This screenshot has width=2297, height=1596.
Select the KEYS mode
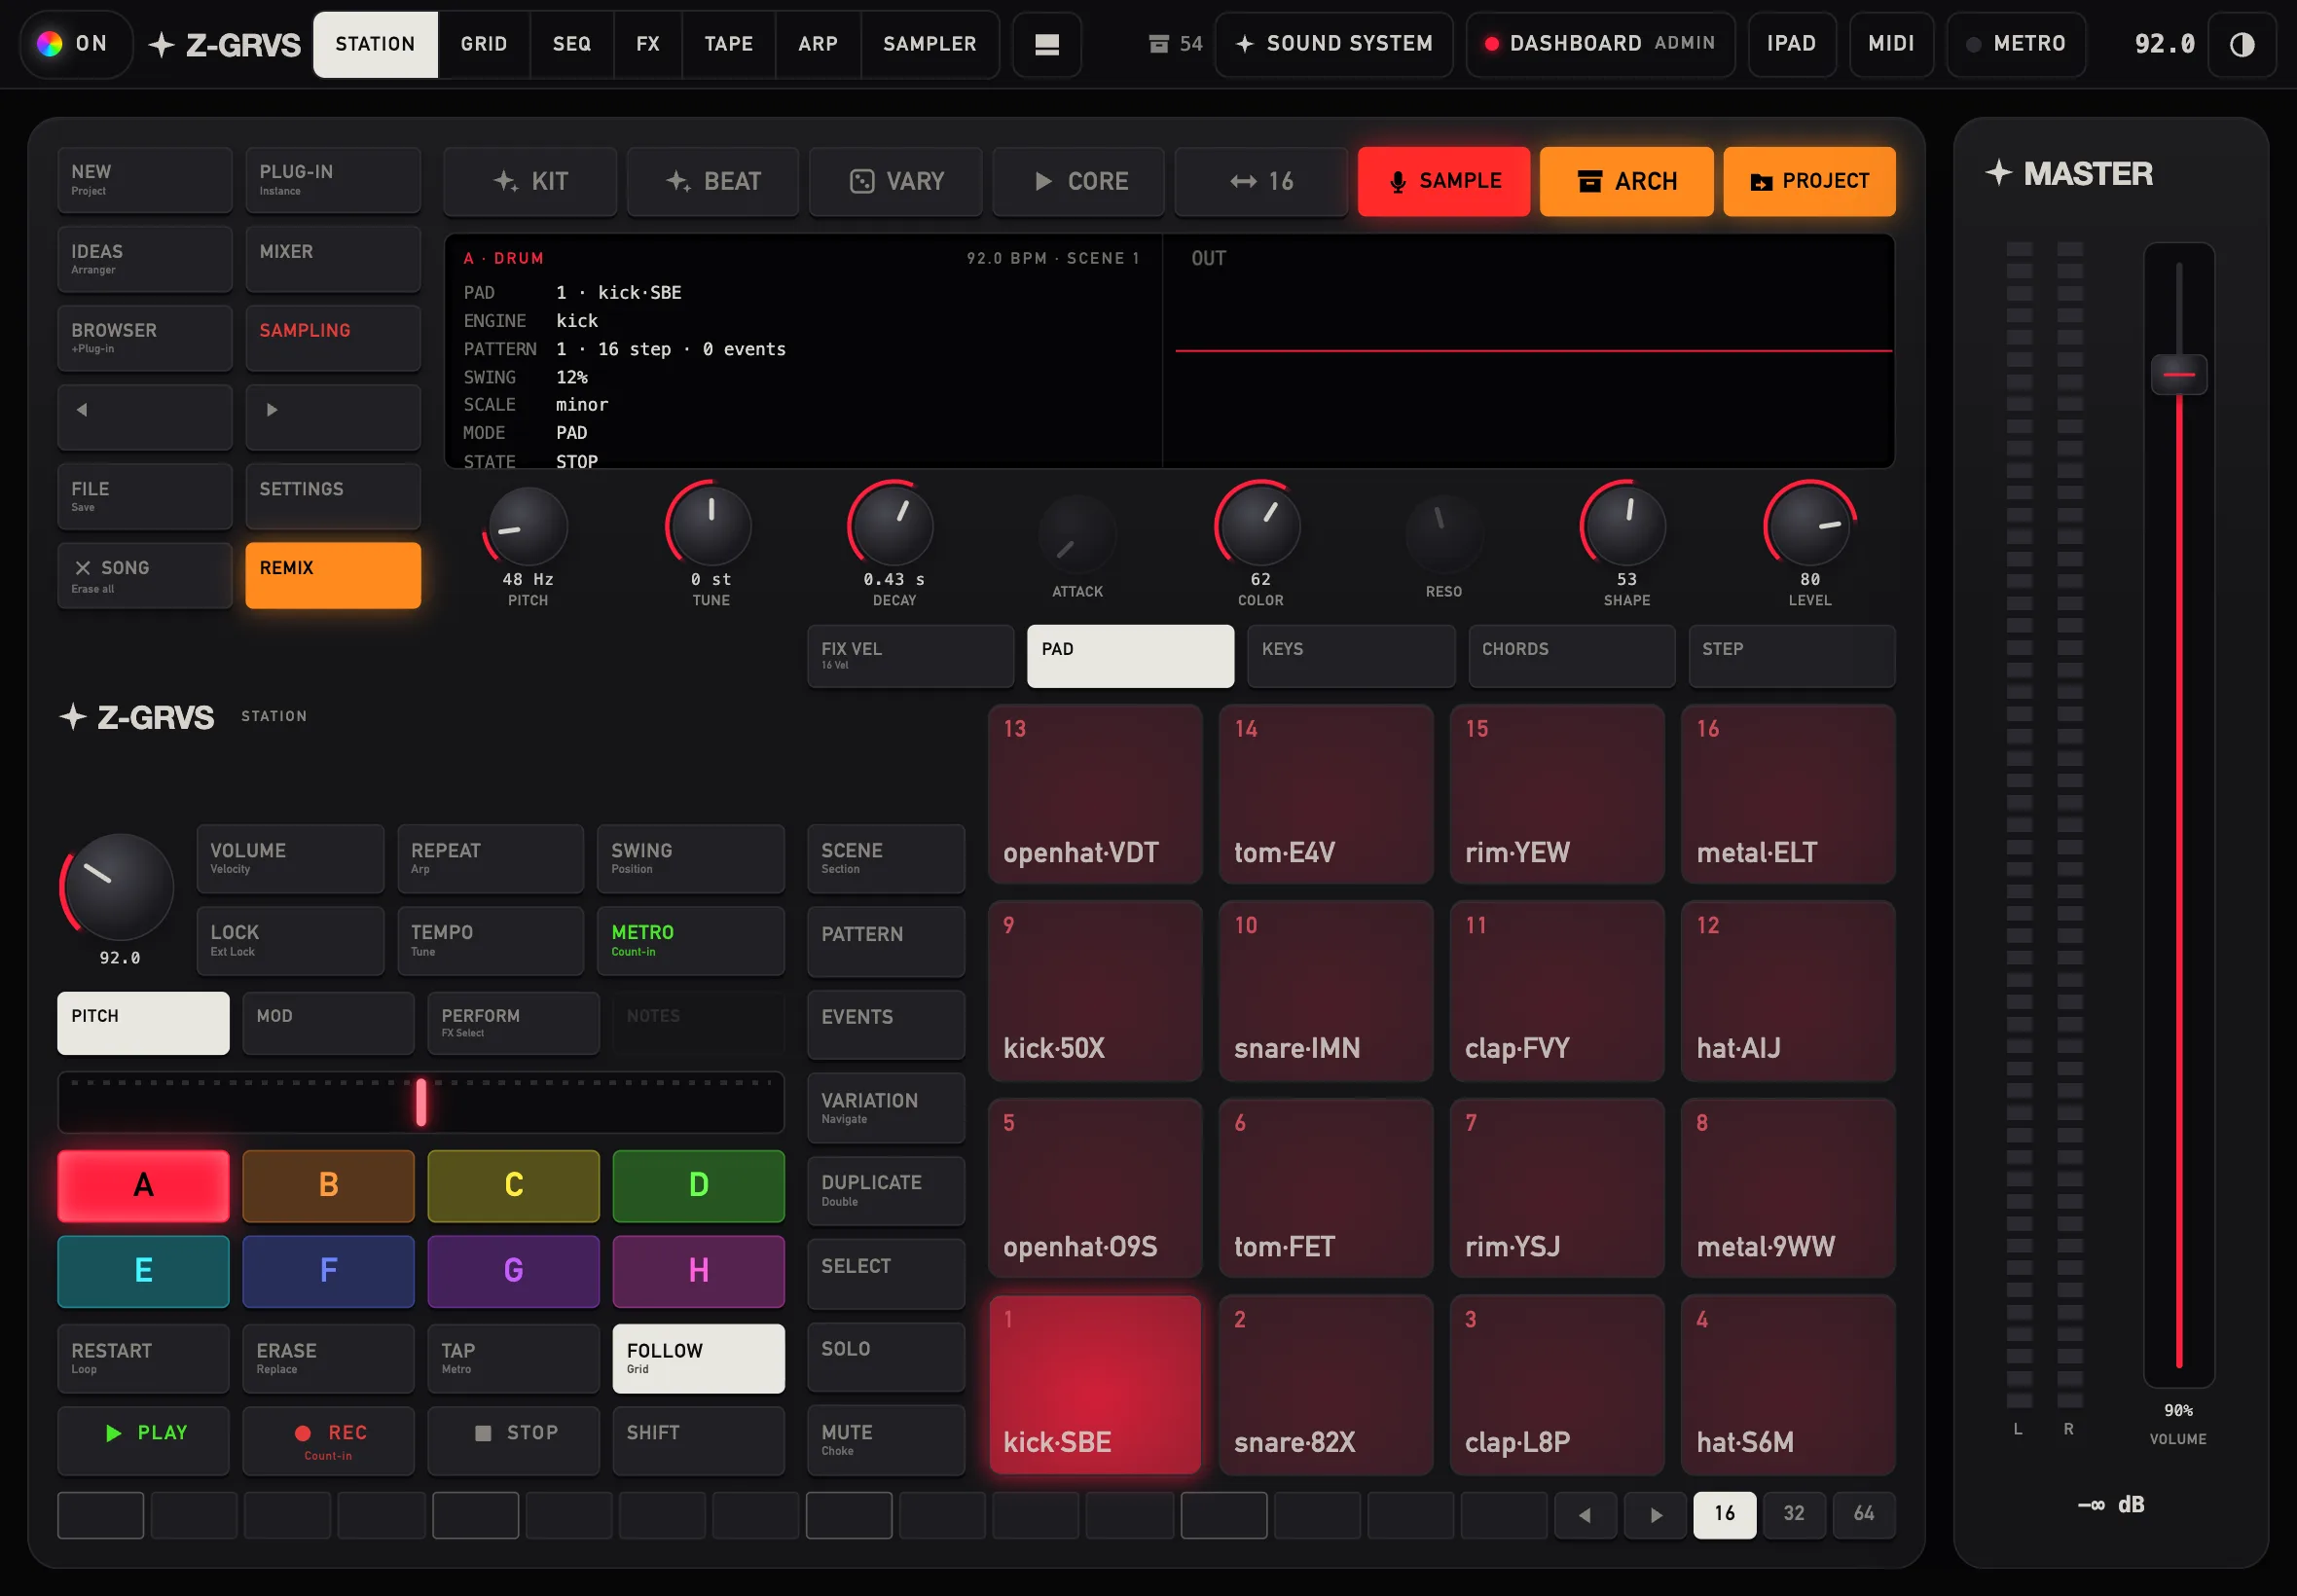pos(1350,656)
